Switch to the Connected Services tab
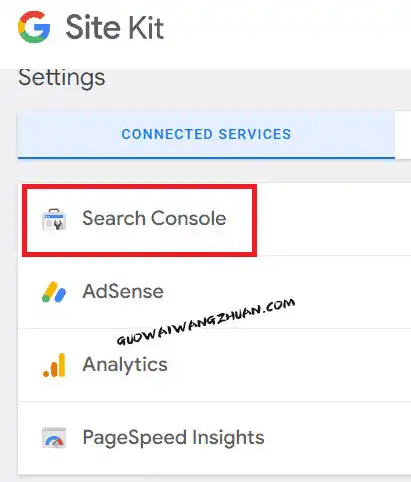411x482 pixels. click(x=206, y=134)
